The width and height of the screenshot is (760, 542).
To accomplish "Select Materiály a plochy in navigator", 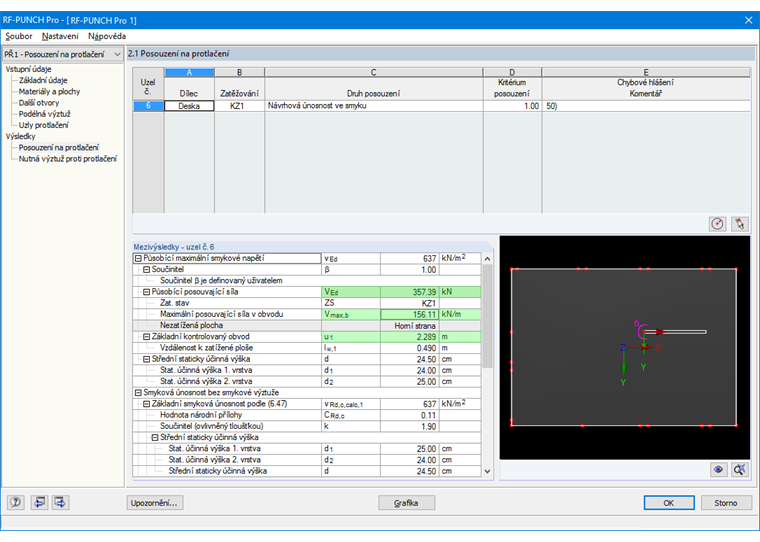I will 49,92.
